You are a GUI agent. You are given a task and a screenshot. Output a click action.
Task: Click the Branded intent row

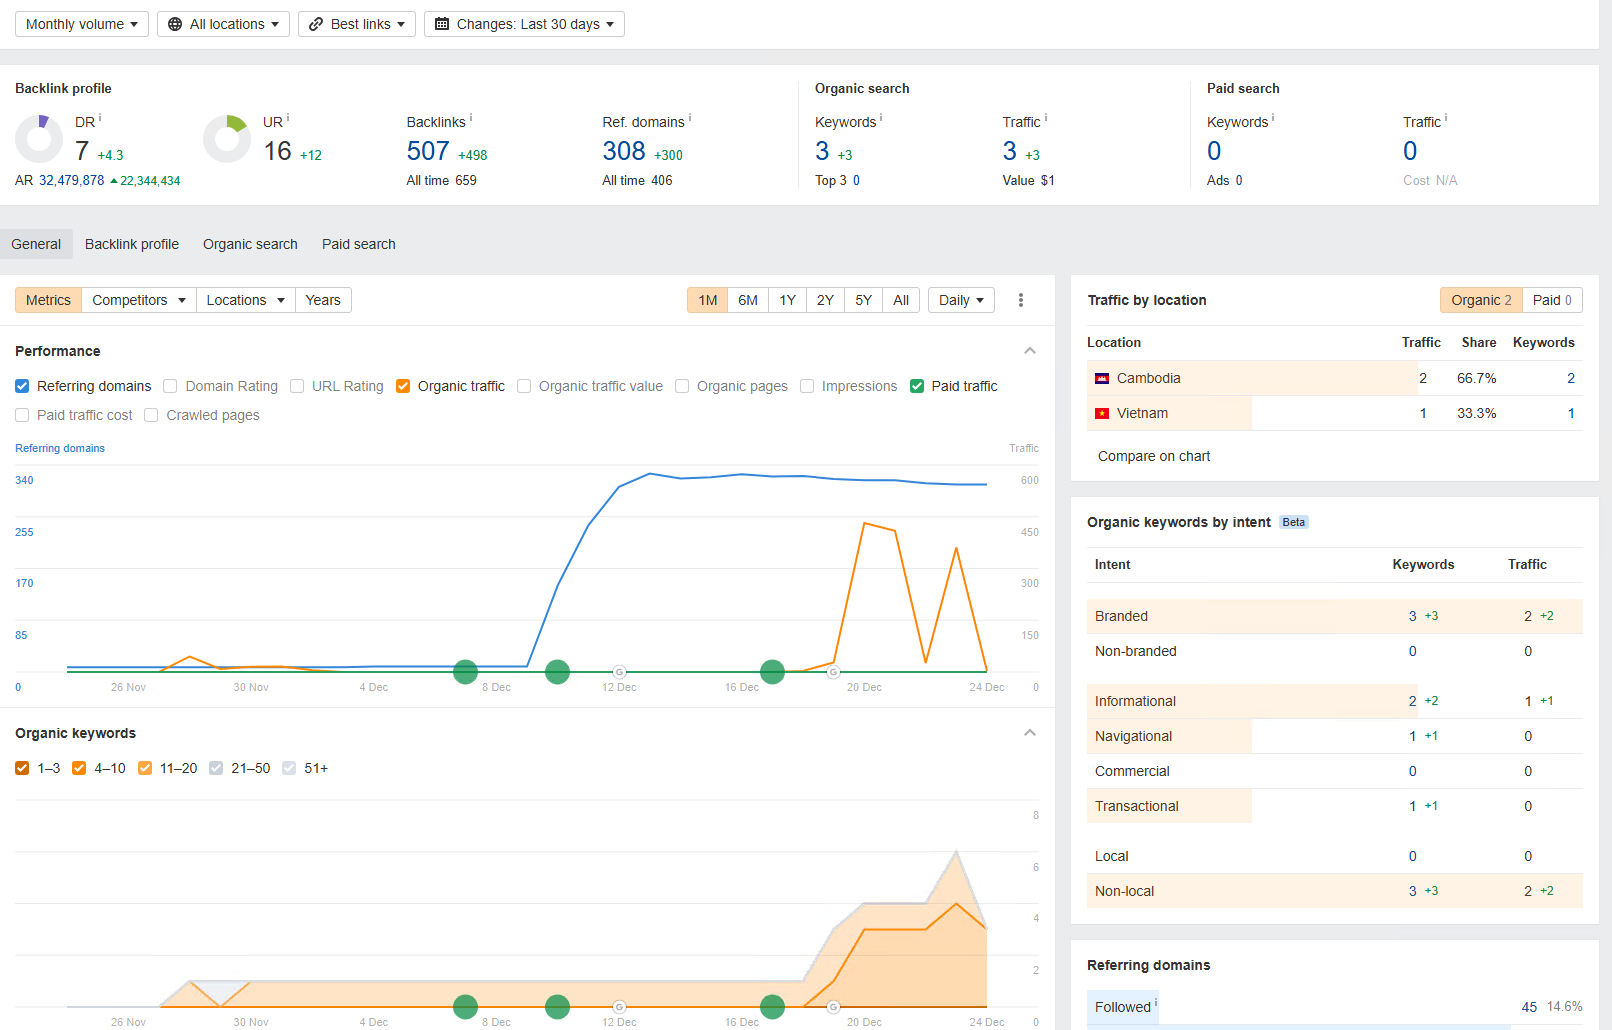tap(1335, 616)
